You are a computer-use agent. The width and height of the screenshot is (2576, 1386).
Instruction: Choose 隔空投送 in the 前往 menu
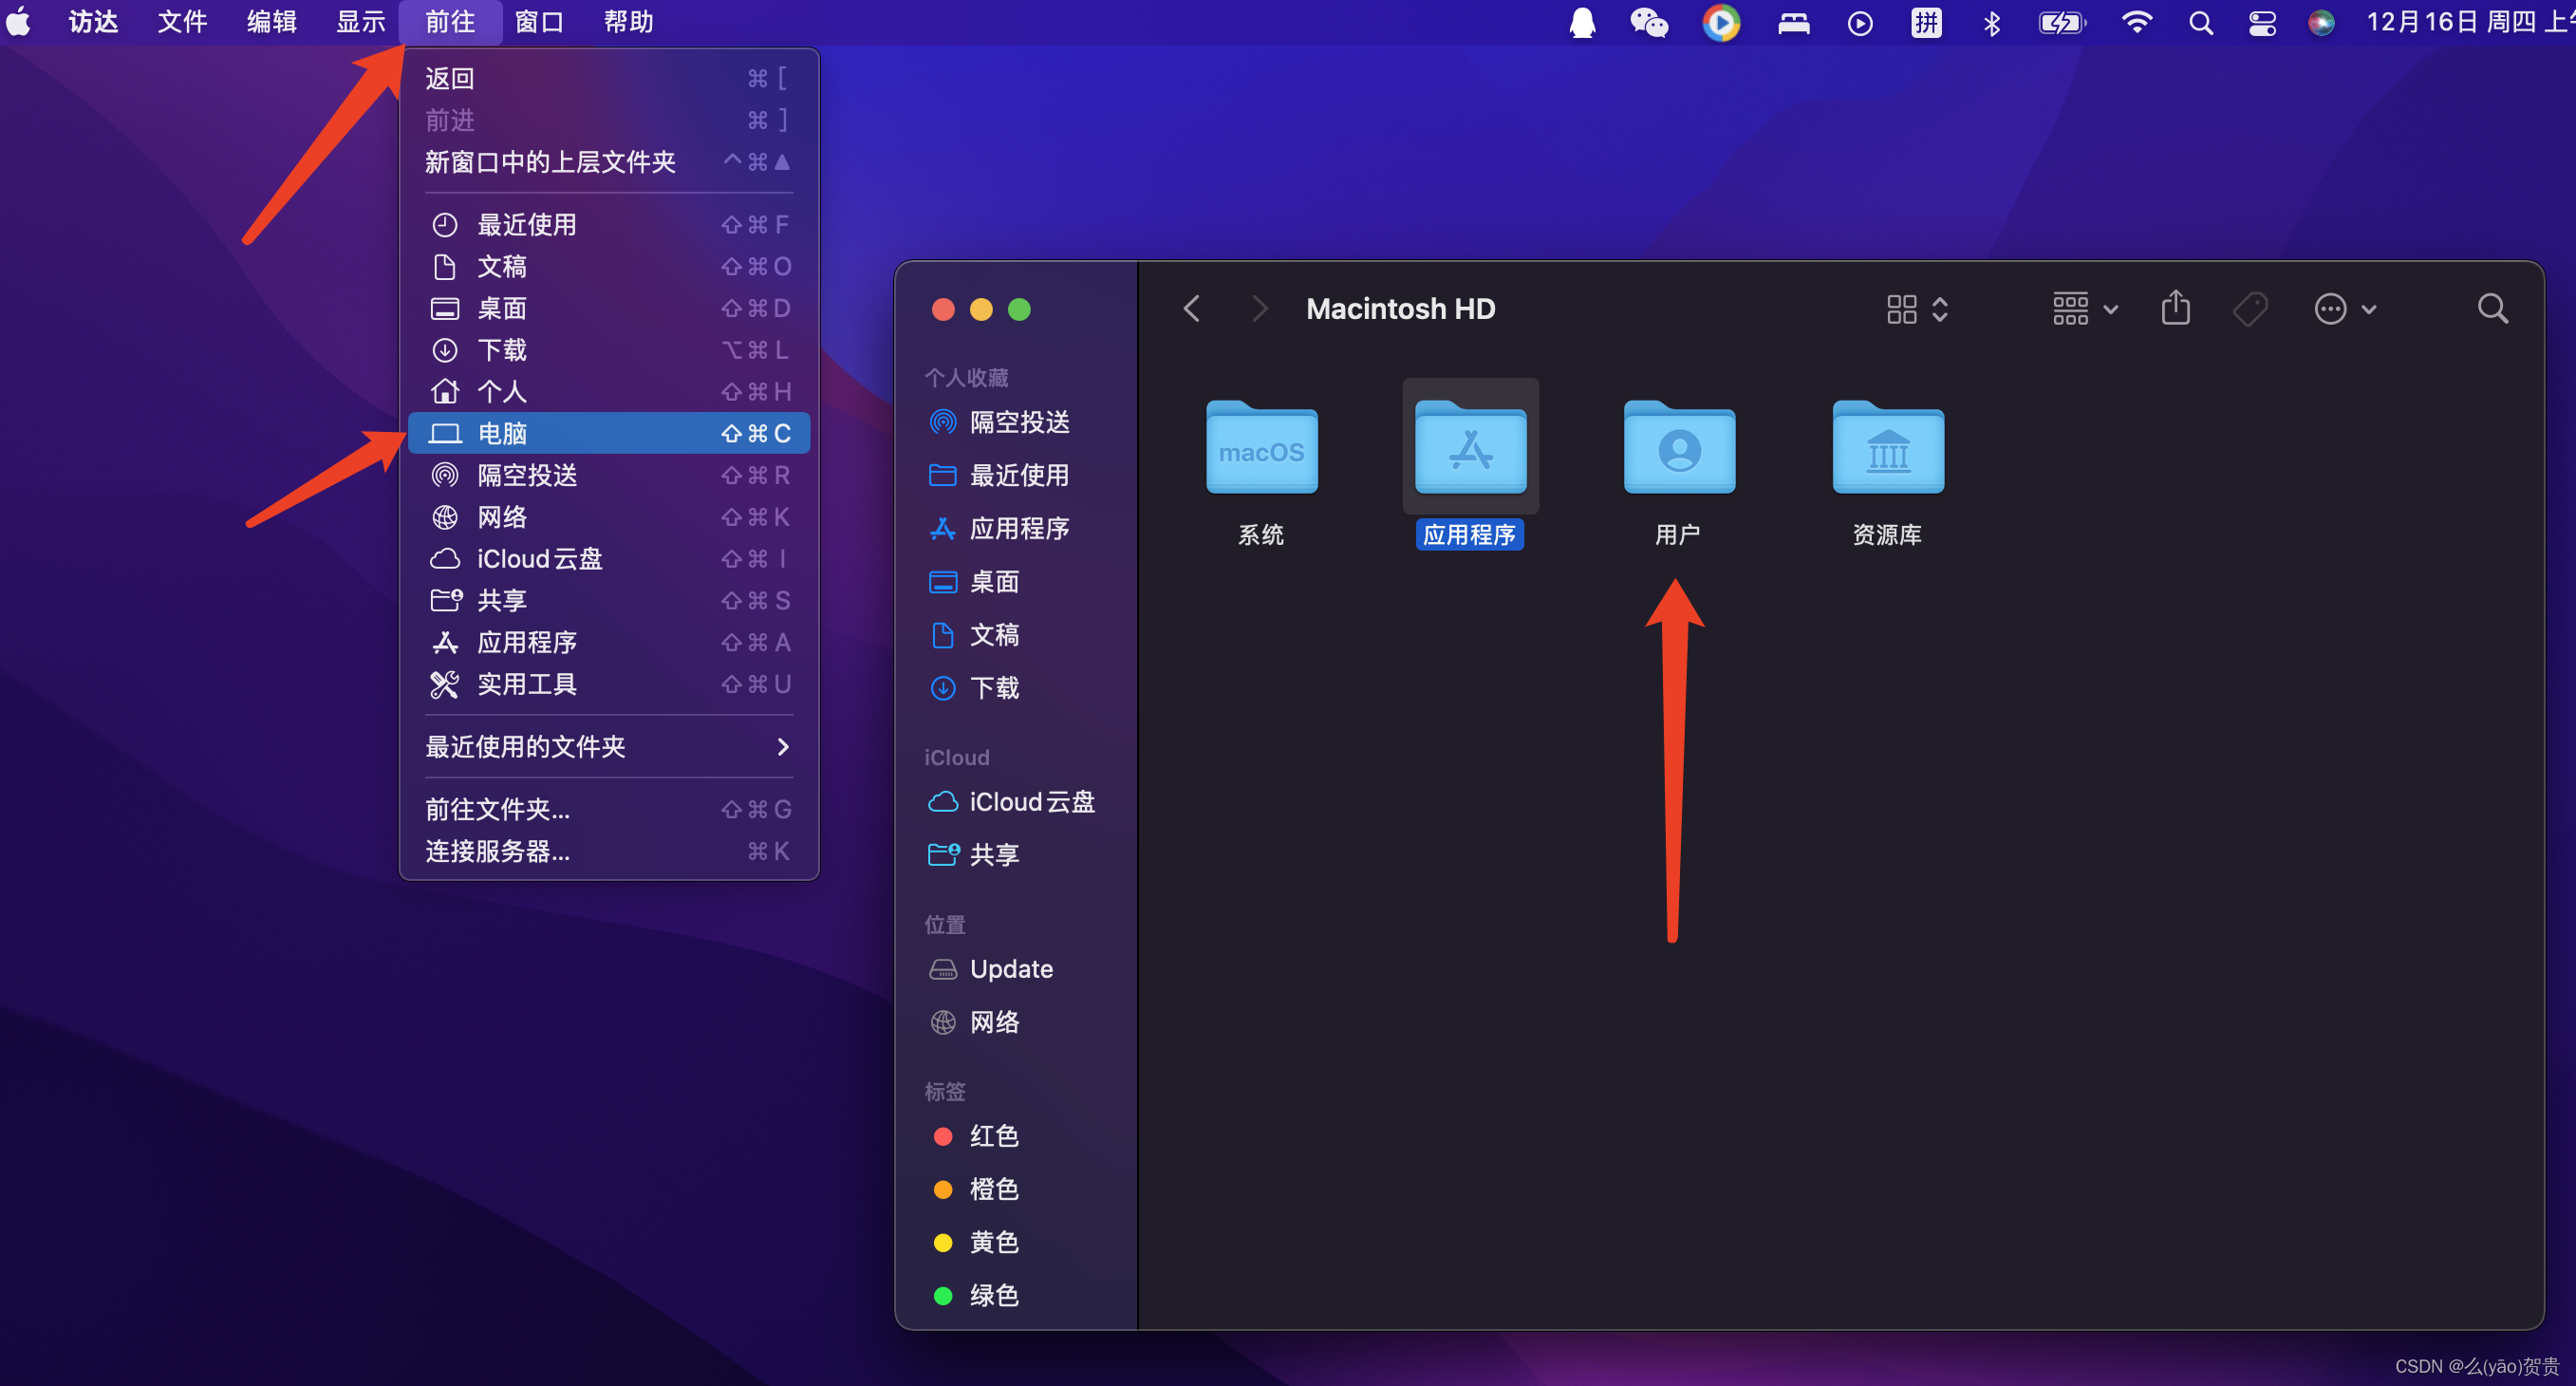[x=608, y=475]
